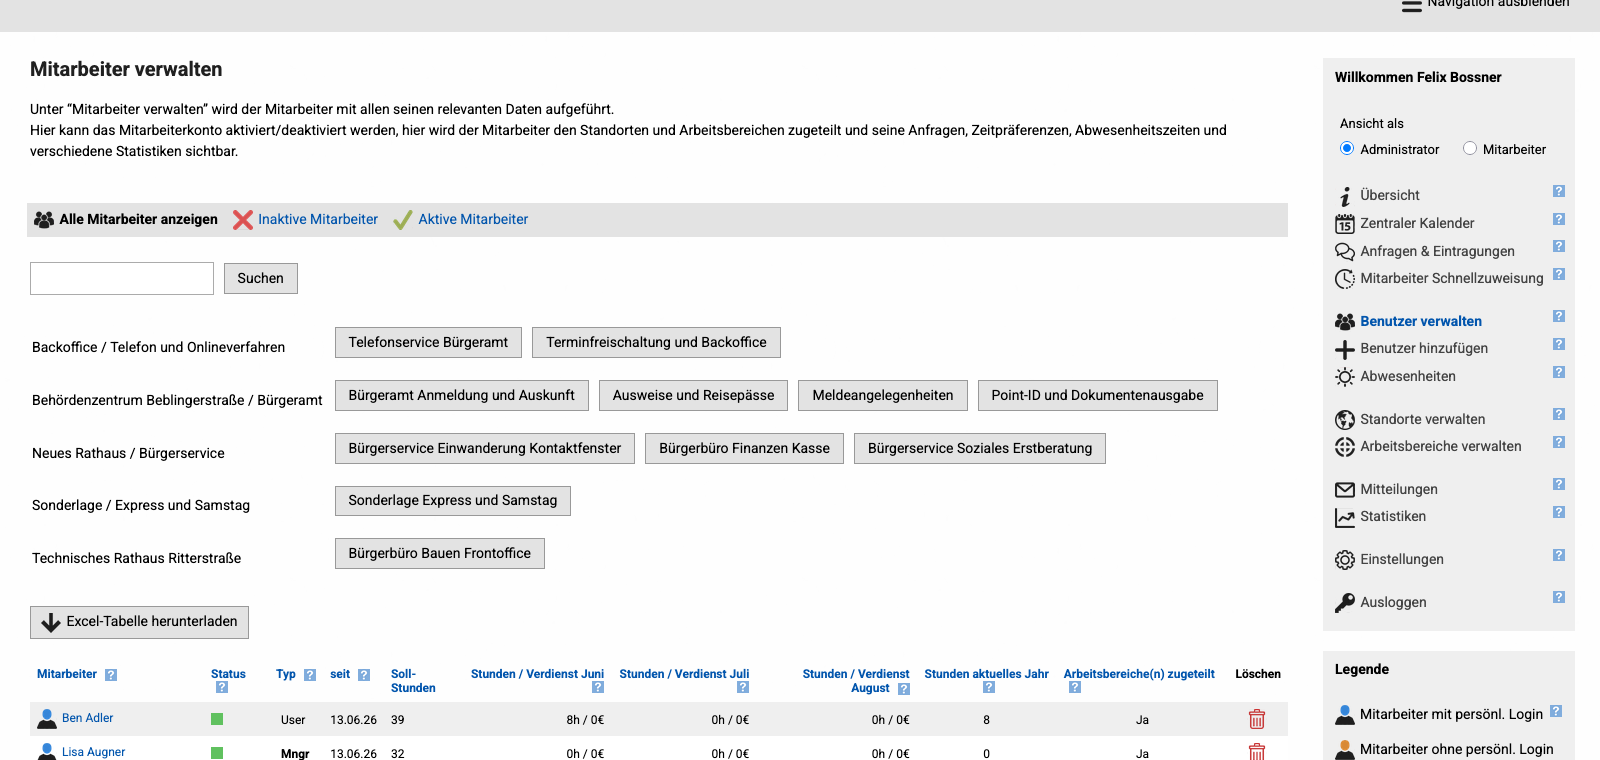Select the Mitarbeiter view radio button
Viewport: 1600px width, 760px height.
tap(1470, 149)
